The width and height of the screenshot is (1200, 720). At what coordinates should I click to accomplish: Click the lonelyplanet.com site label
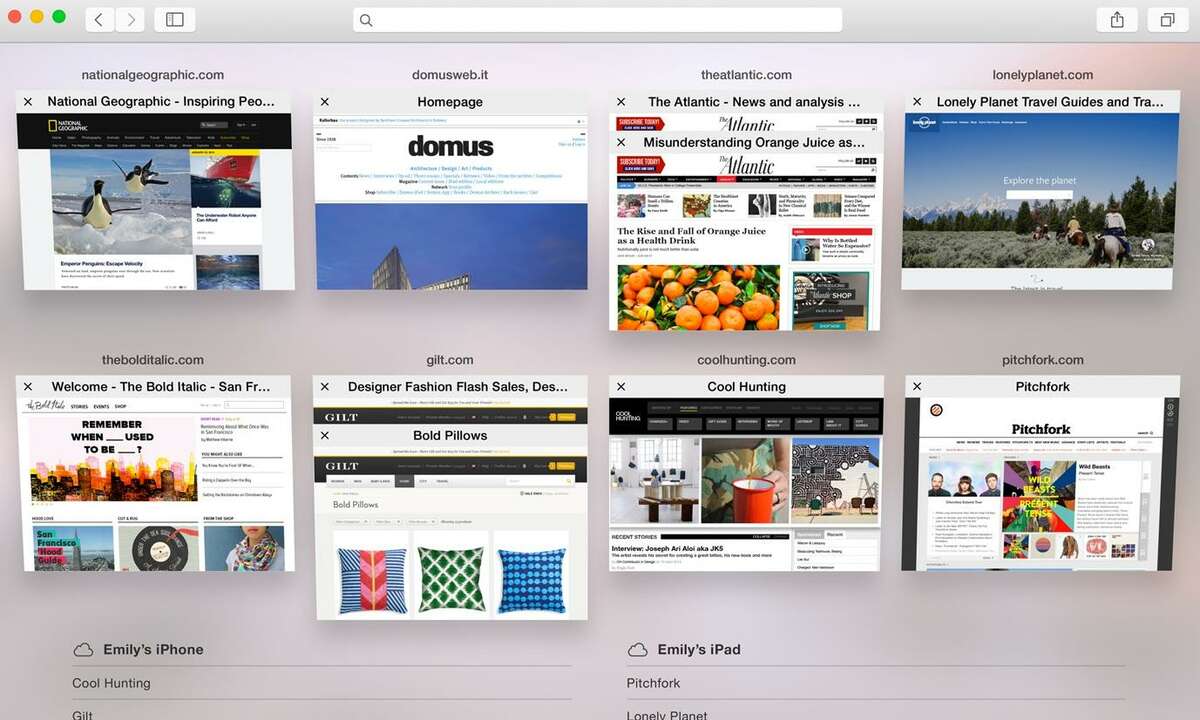click(x=1043, y=75)
